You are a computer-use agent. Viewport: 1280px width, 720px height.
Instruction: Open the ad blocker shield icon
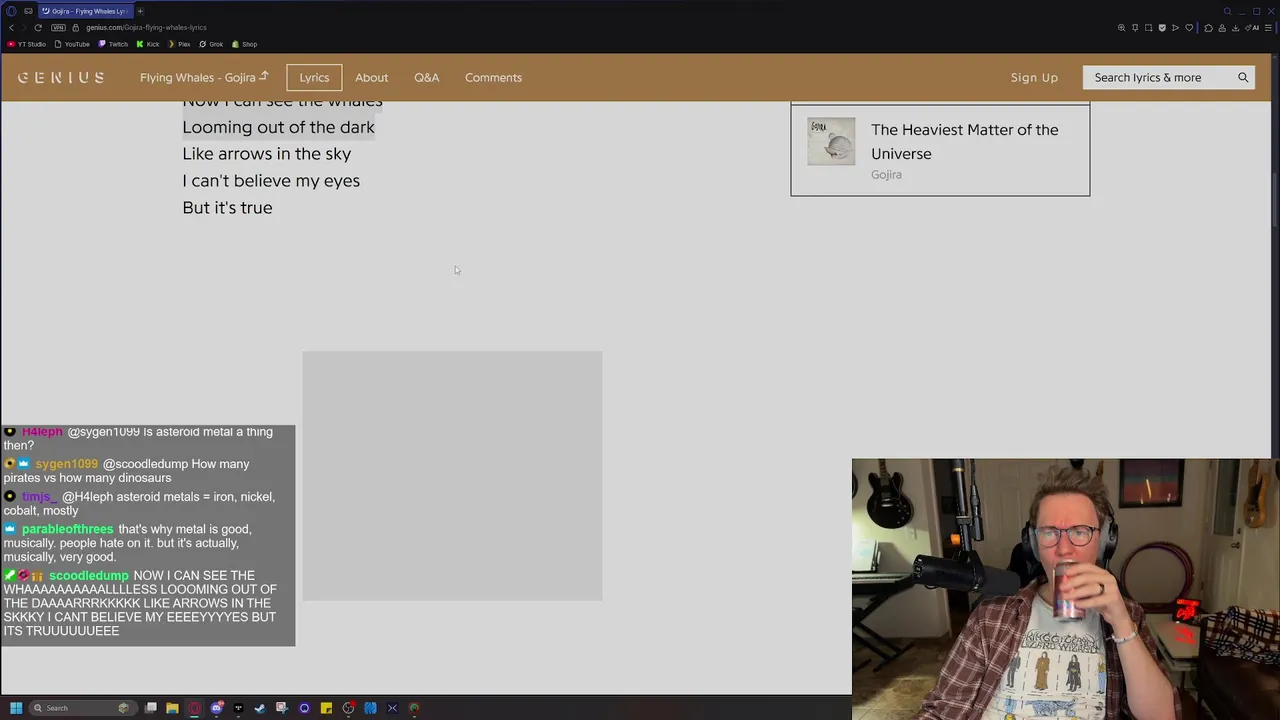point(1162,28)
